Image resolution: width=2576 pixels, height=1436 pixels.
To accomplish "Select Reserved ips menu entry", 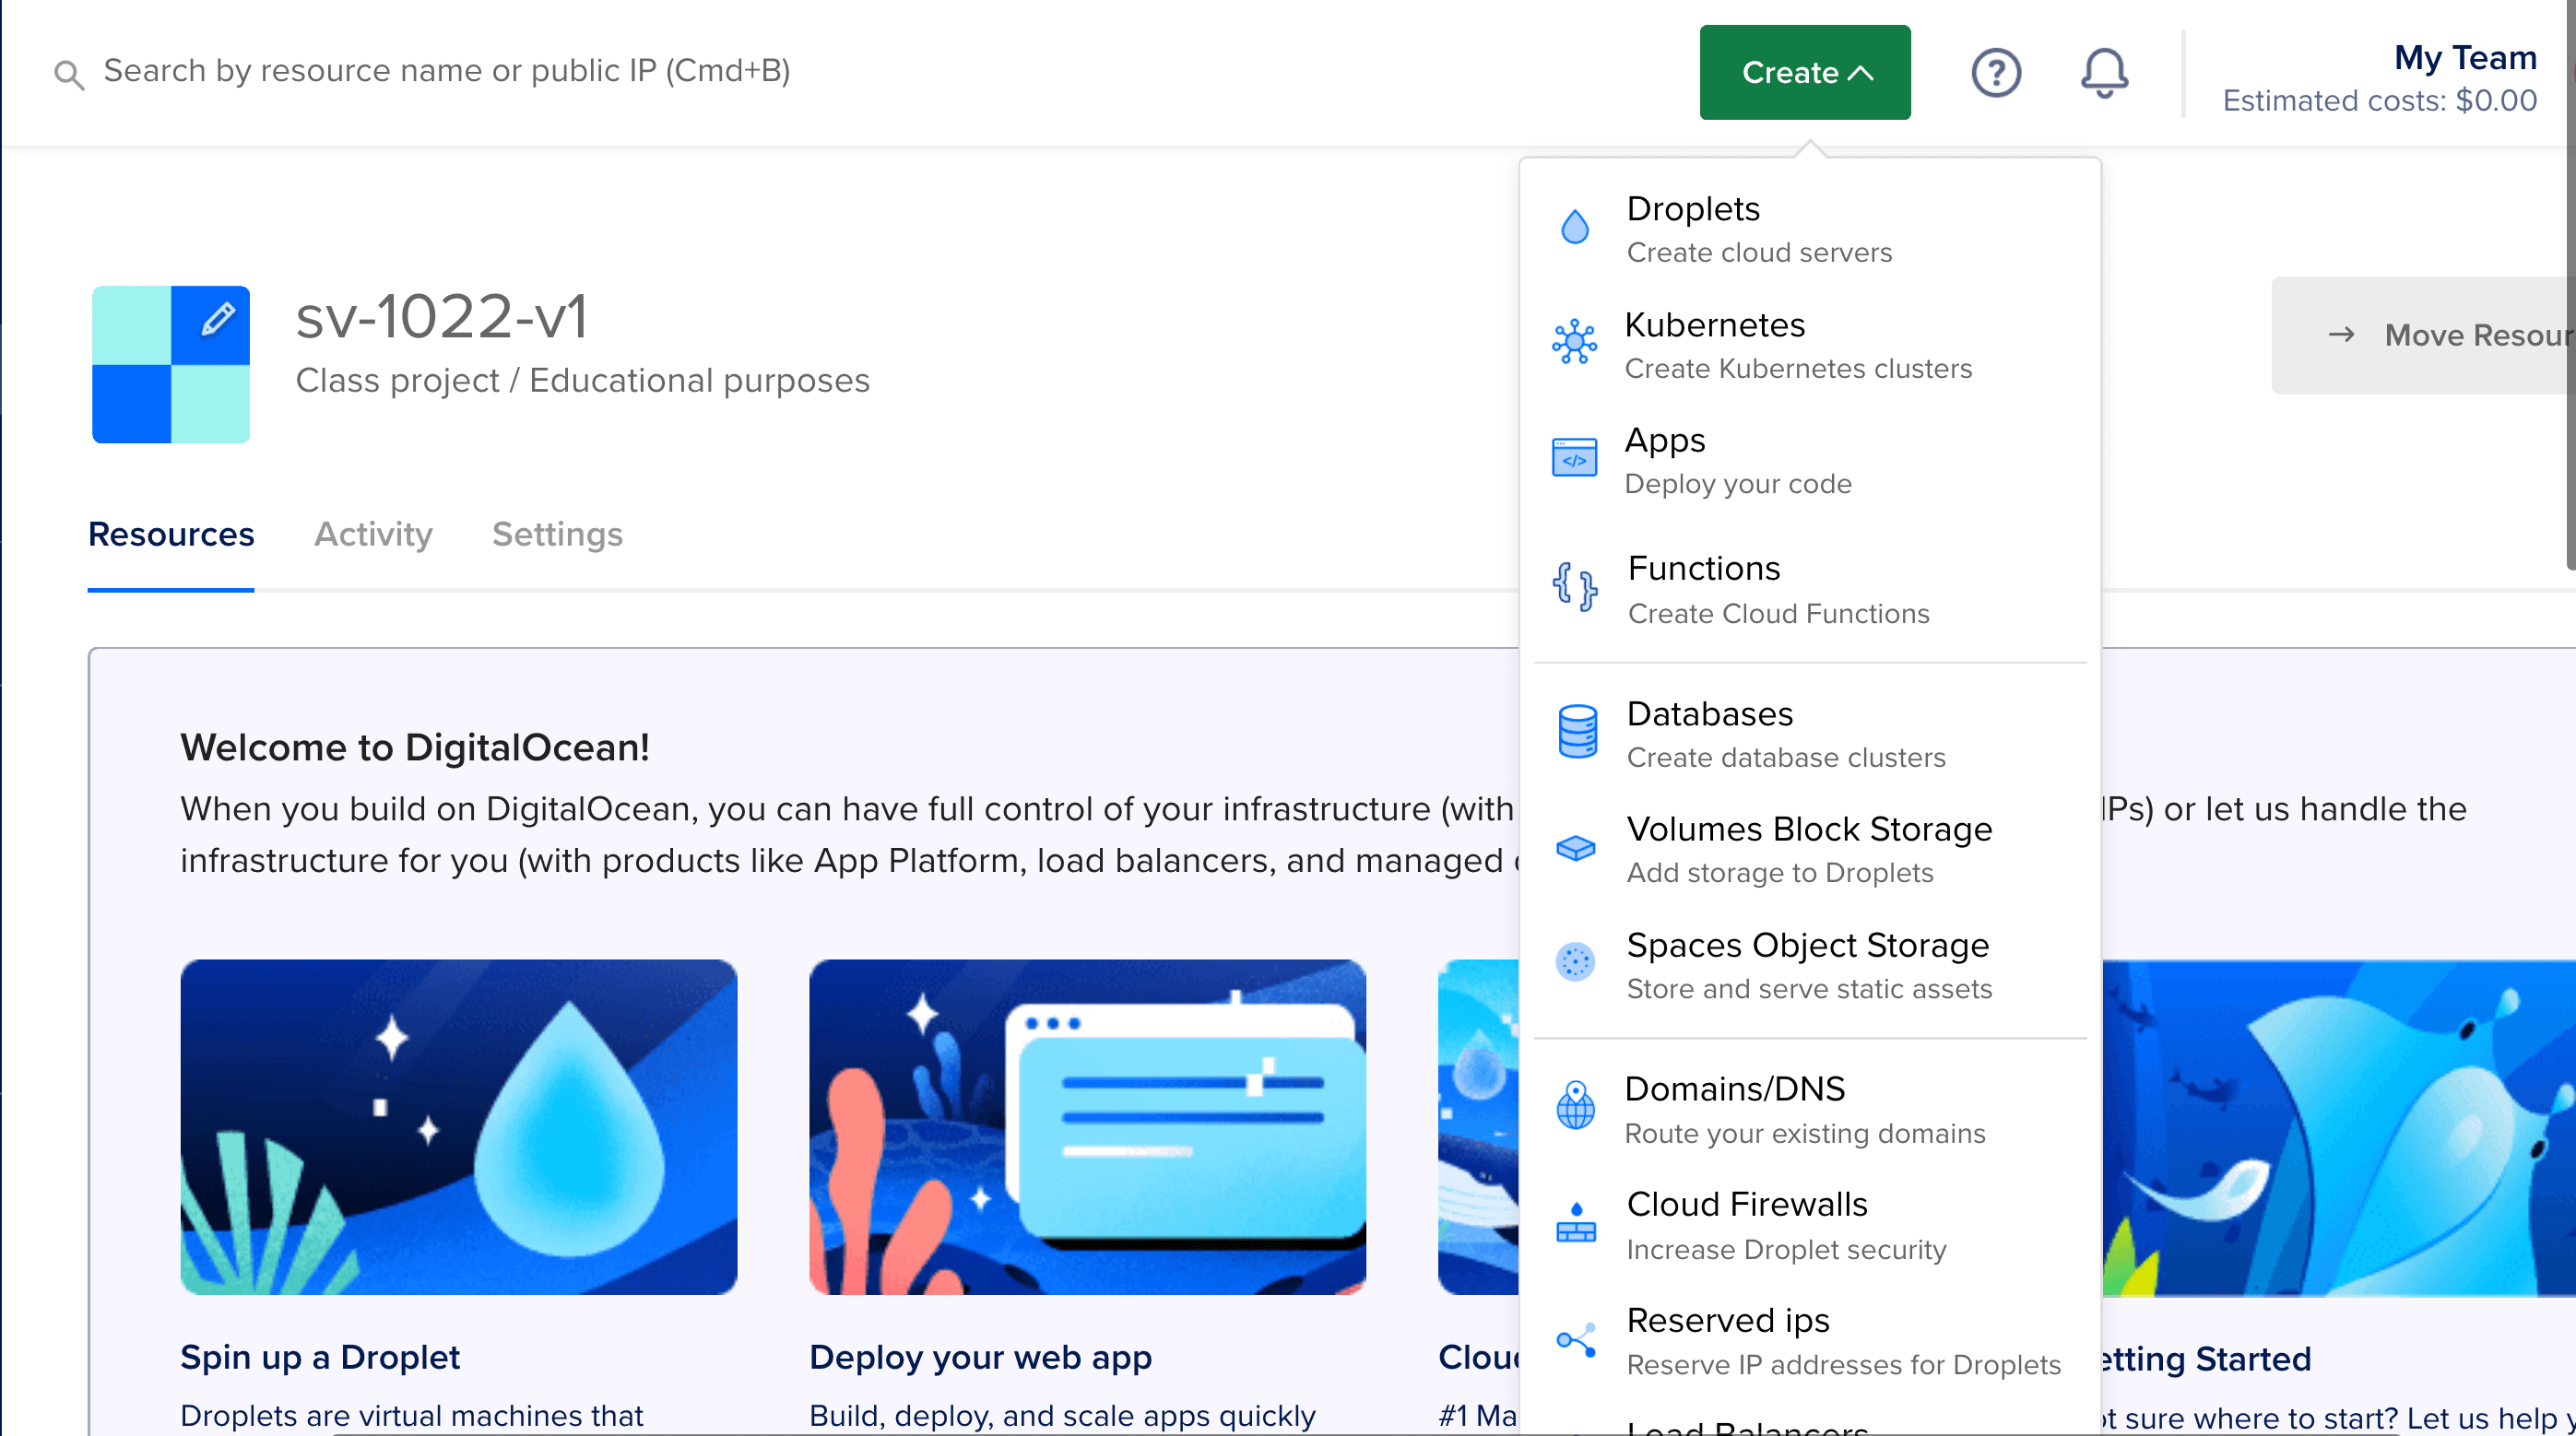I will [x=1808, y=1342].
